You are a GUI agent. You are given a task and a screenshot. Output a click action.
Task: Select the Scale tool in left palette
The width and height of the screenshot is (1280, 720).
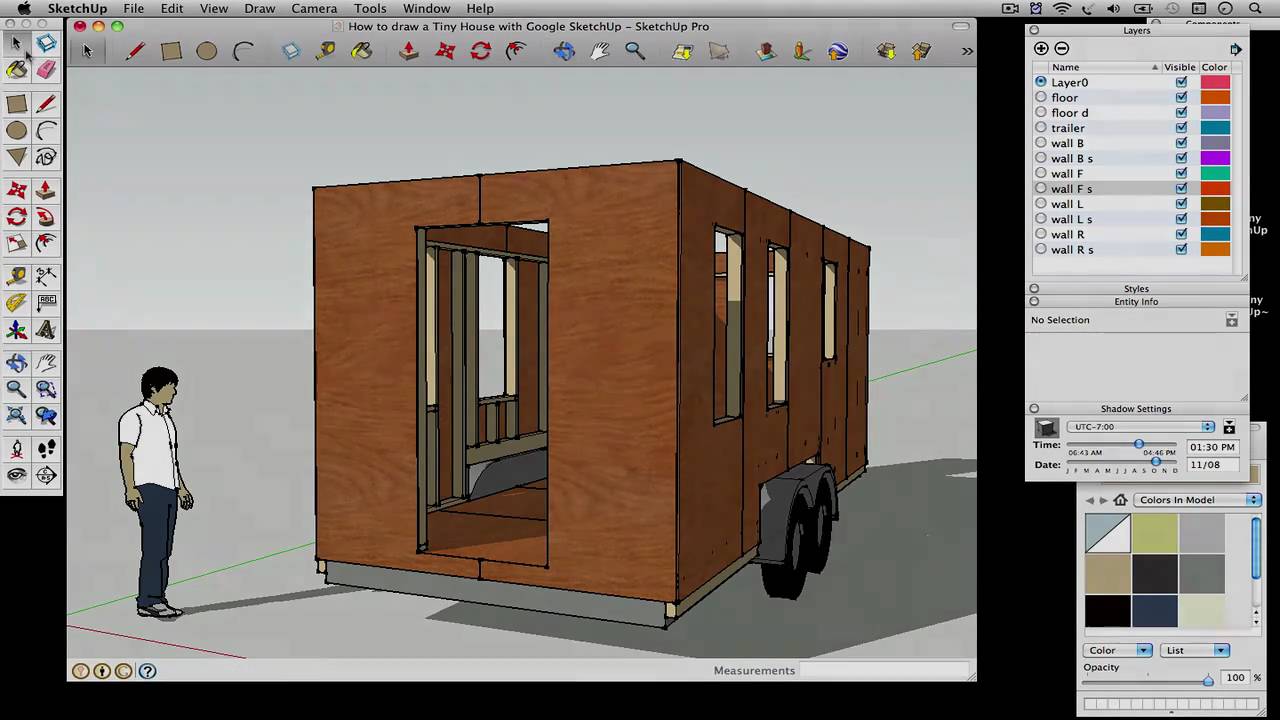click(x=17, y=243)
